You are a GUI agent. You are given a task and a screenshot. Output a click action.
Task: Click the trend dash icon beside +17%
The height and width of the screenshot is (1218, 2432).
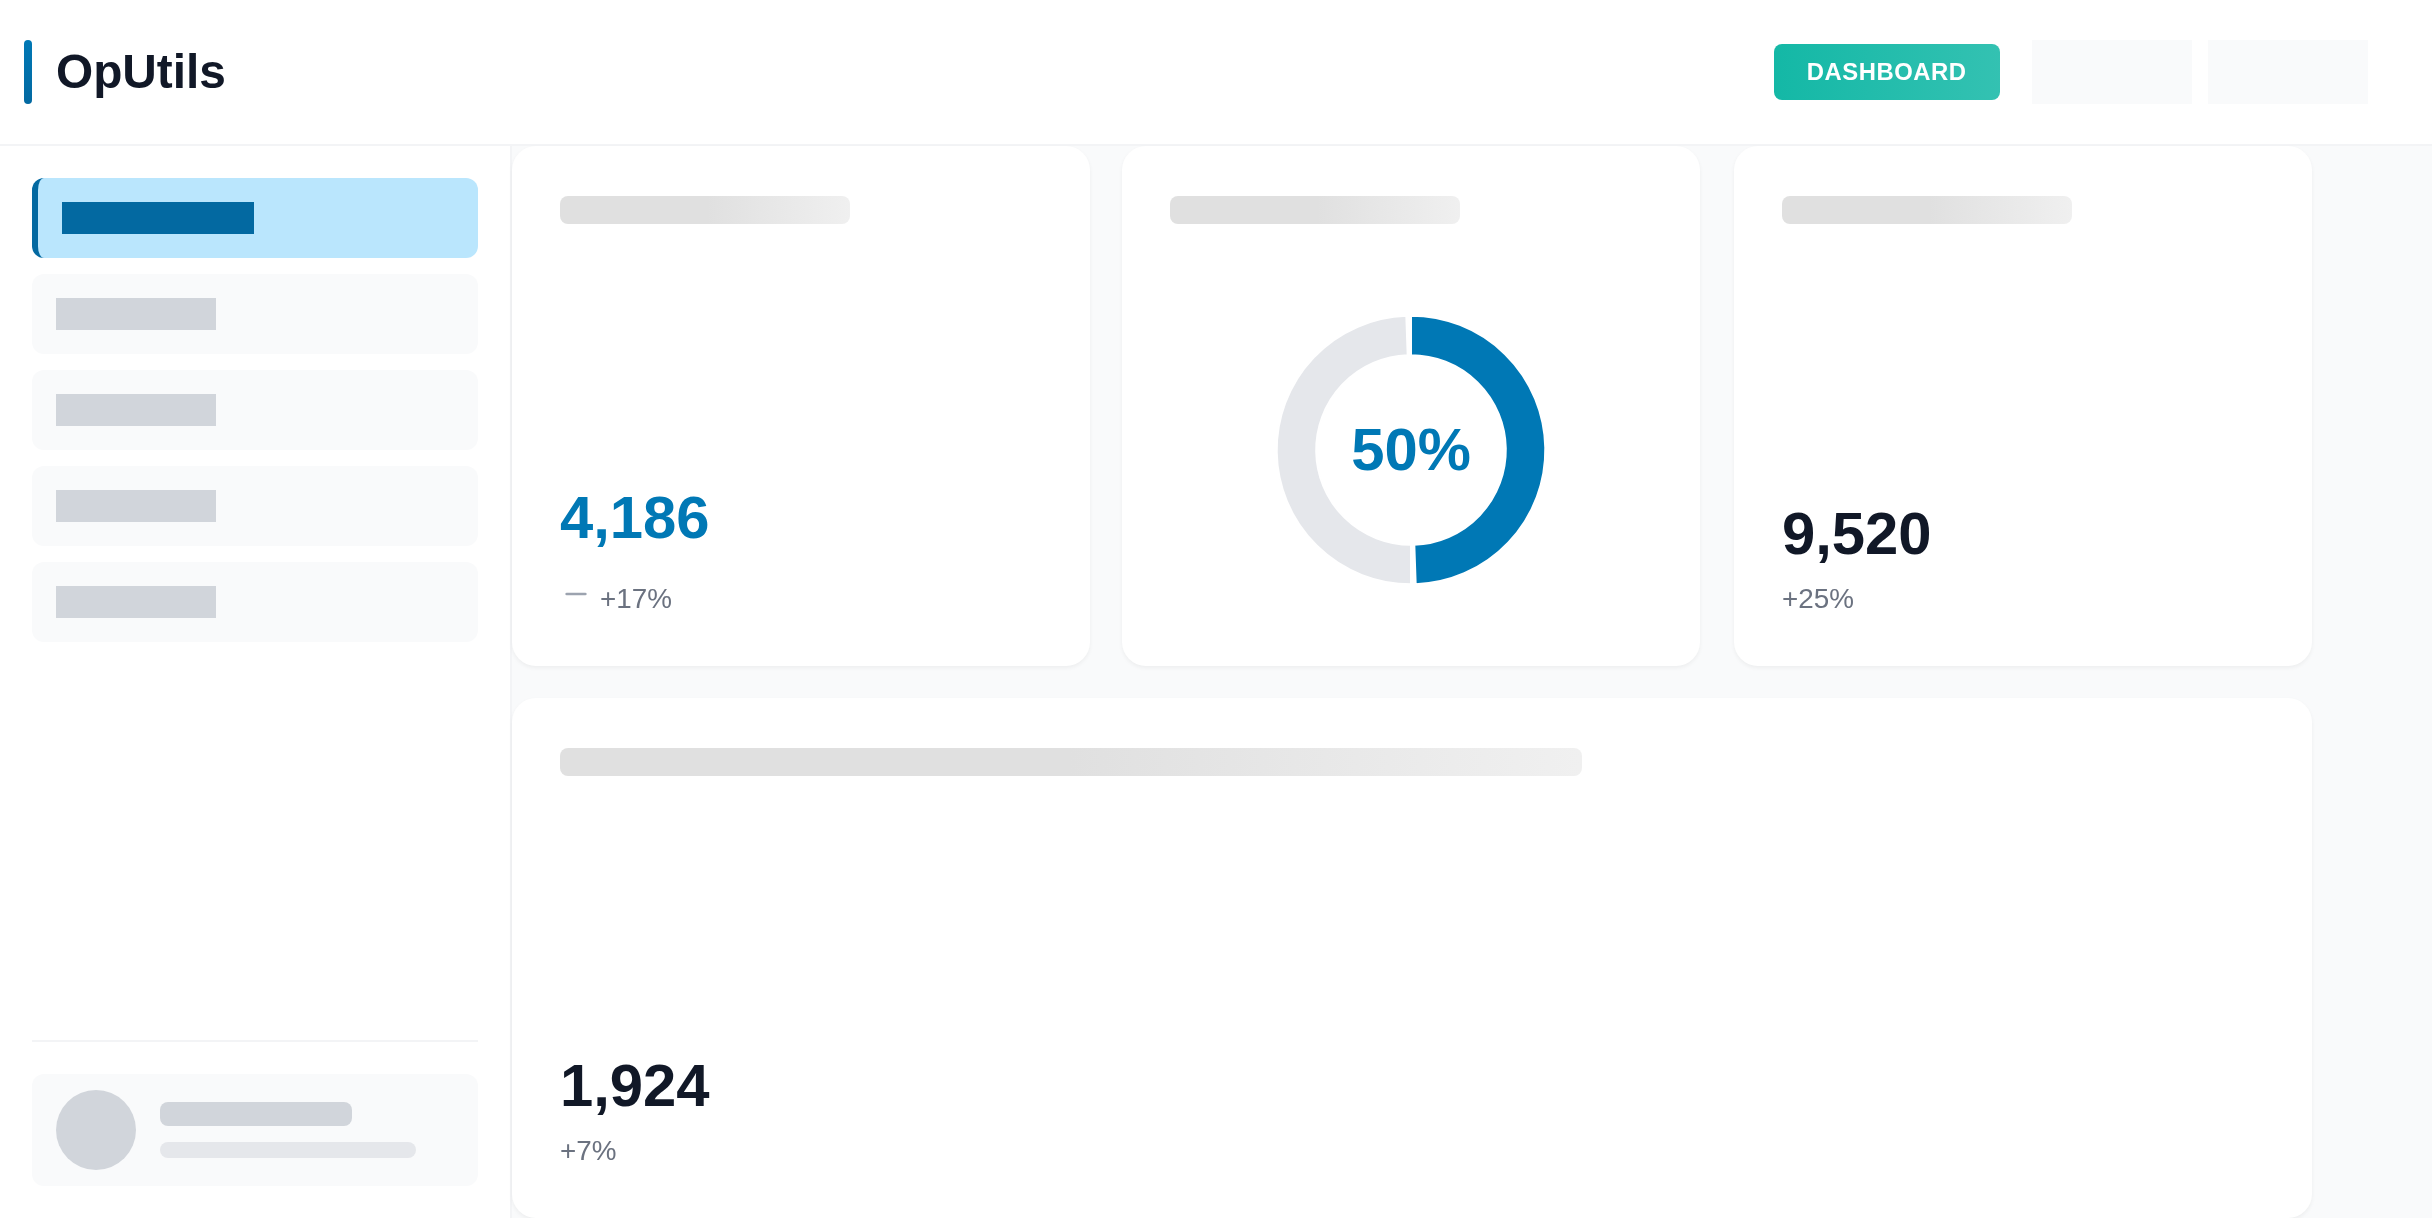(575, 595)
